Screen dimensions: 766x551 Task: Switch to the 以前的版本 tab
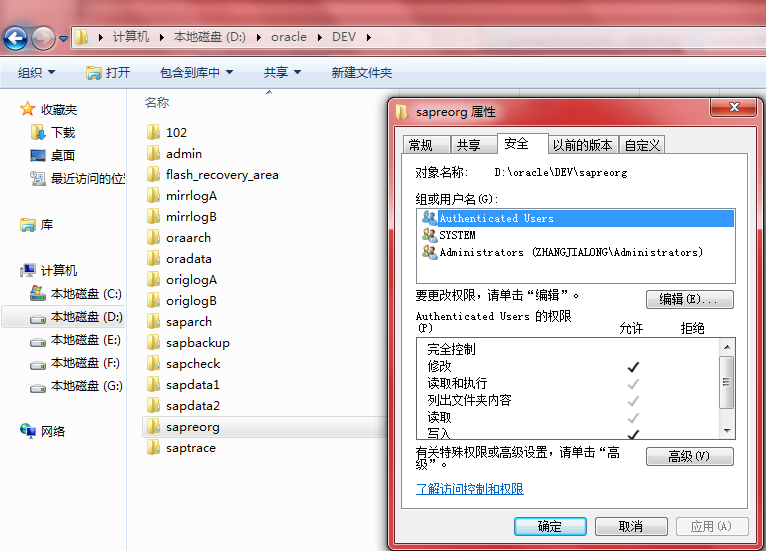[583, 145]
